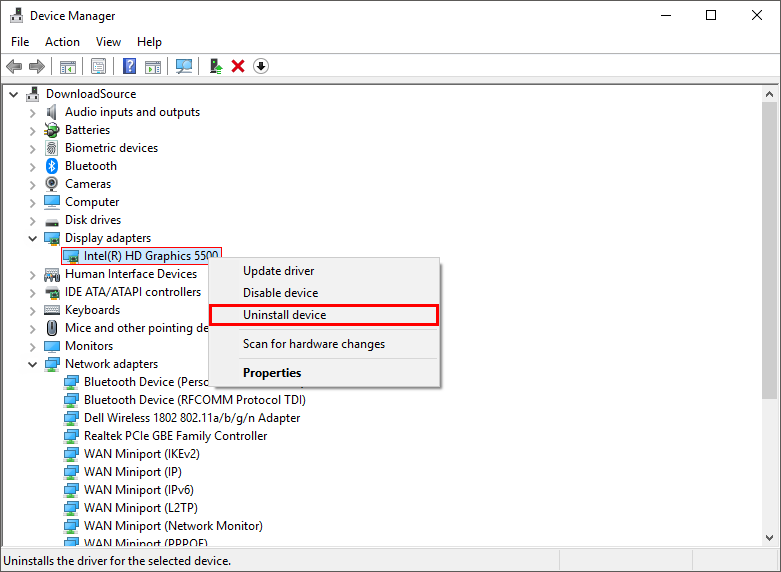
Task: Click the Keyboards category icon
Action: coord(52,310)
